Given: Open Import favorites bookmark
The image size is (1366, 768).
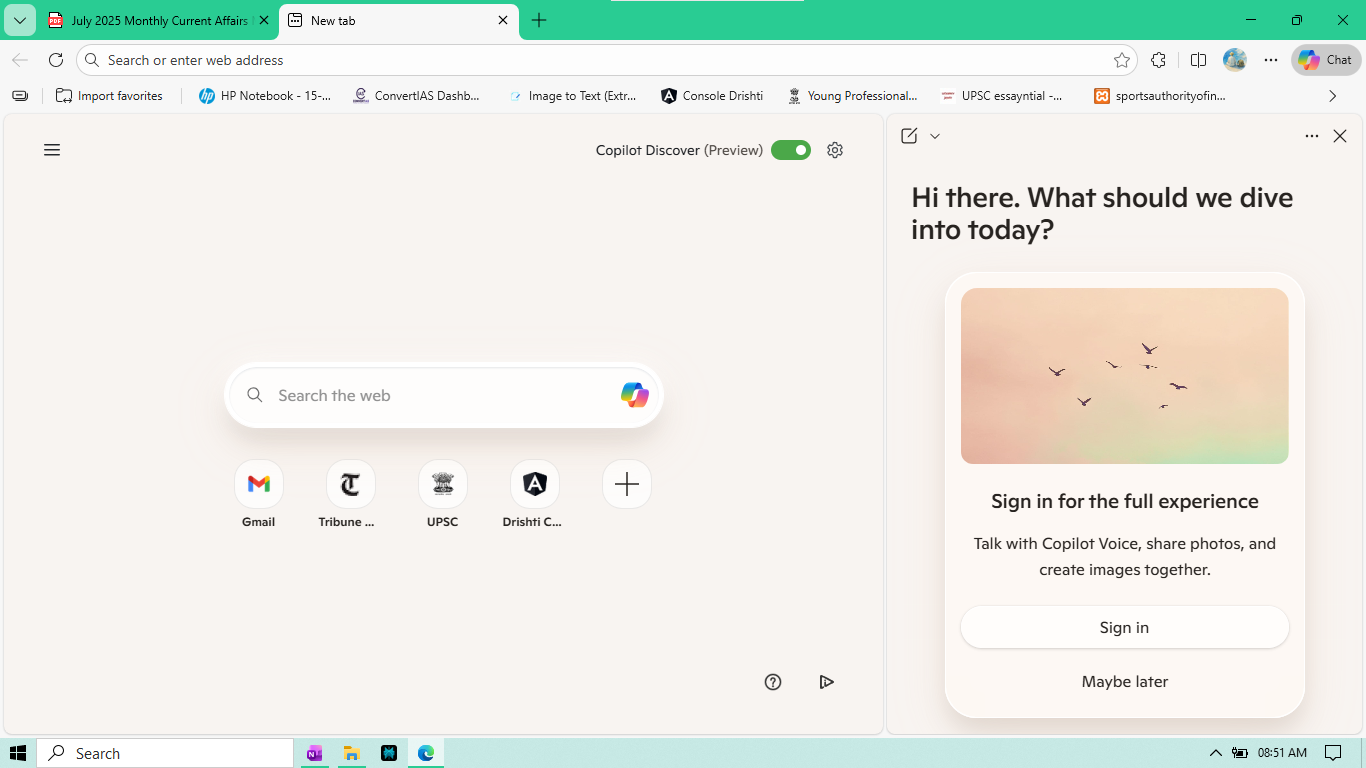Looking at the screenshot, I should coord(110,96).
